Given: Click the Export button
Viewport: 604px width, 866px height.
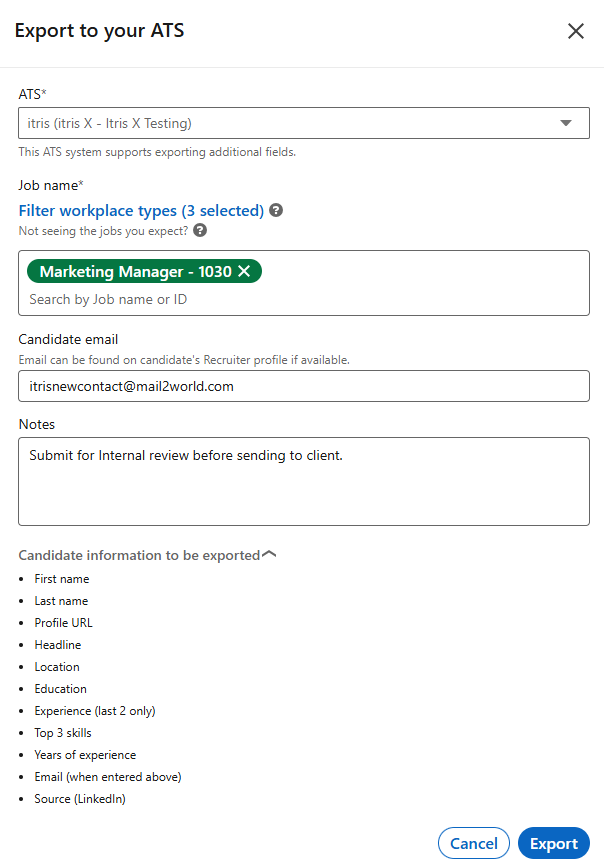Looking at the screenshot, I should 554,843.
